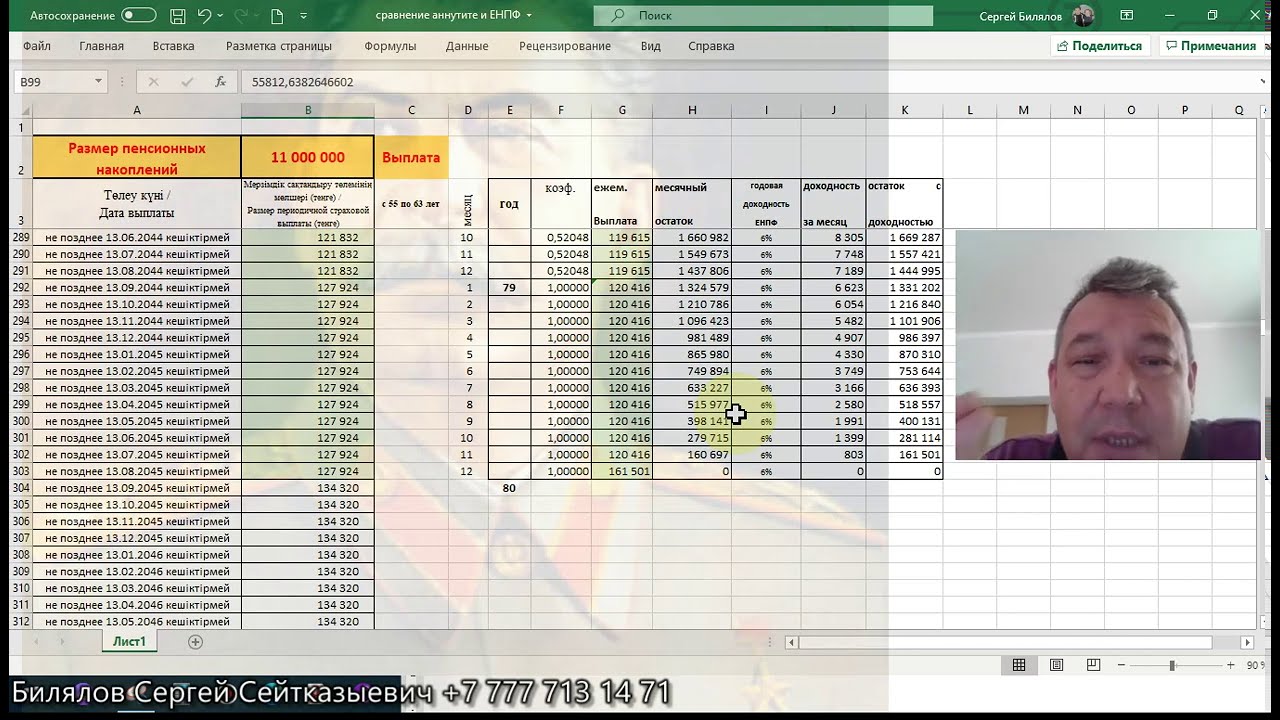Open the Customize Quick Access Toolbar dropdown
1280x720 pixels.
(x=304, y=16)
